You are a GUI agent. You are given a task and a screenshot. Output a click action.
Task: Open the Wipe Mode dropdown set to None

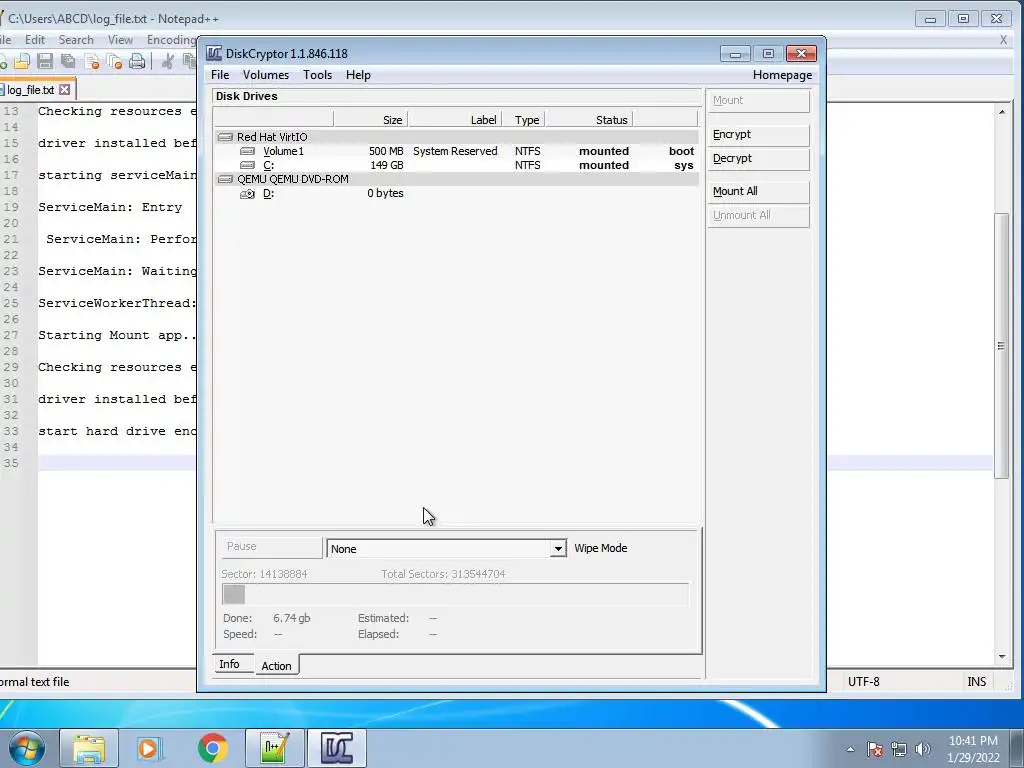(446, 549)
